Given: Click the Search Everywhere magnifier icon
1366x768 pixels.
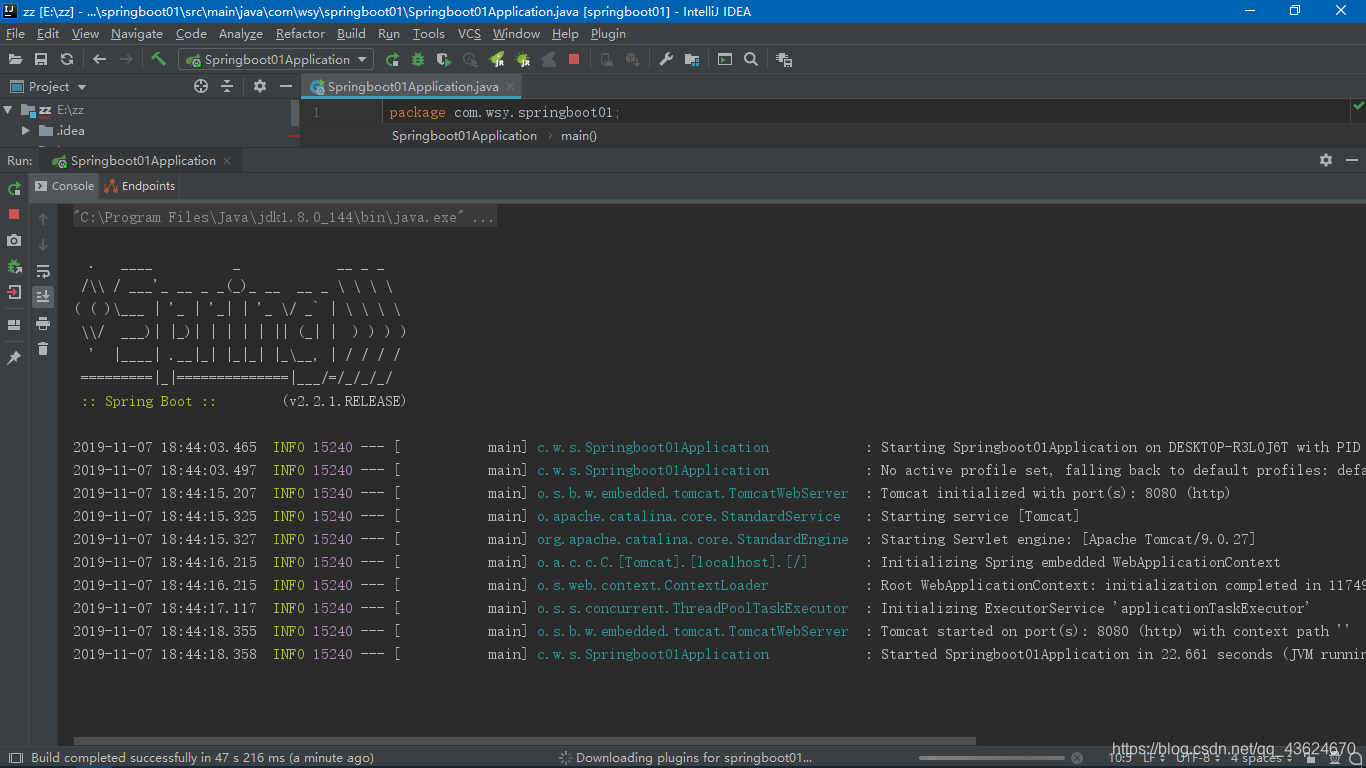Looking at the screenshot, I should tap(751, 60).
